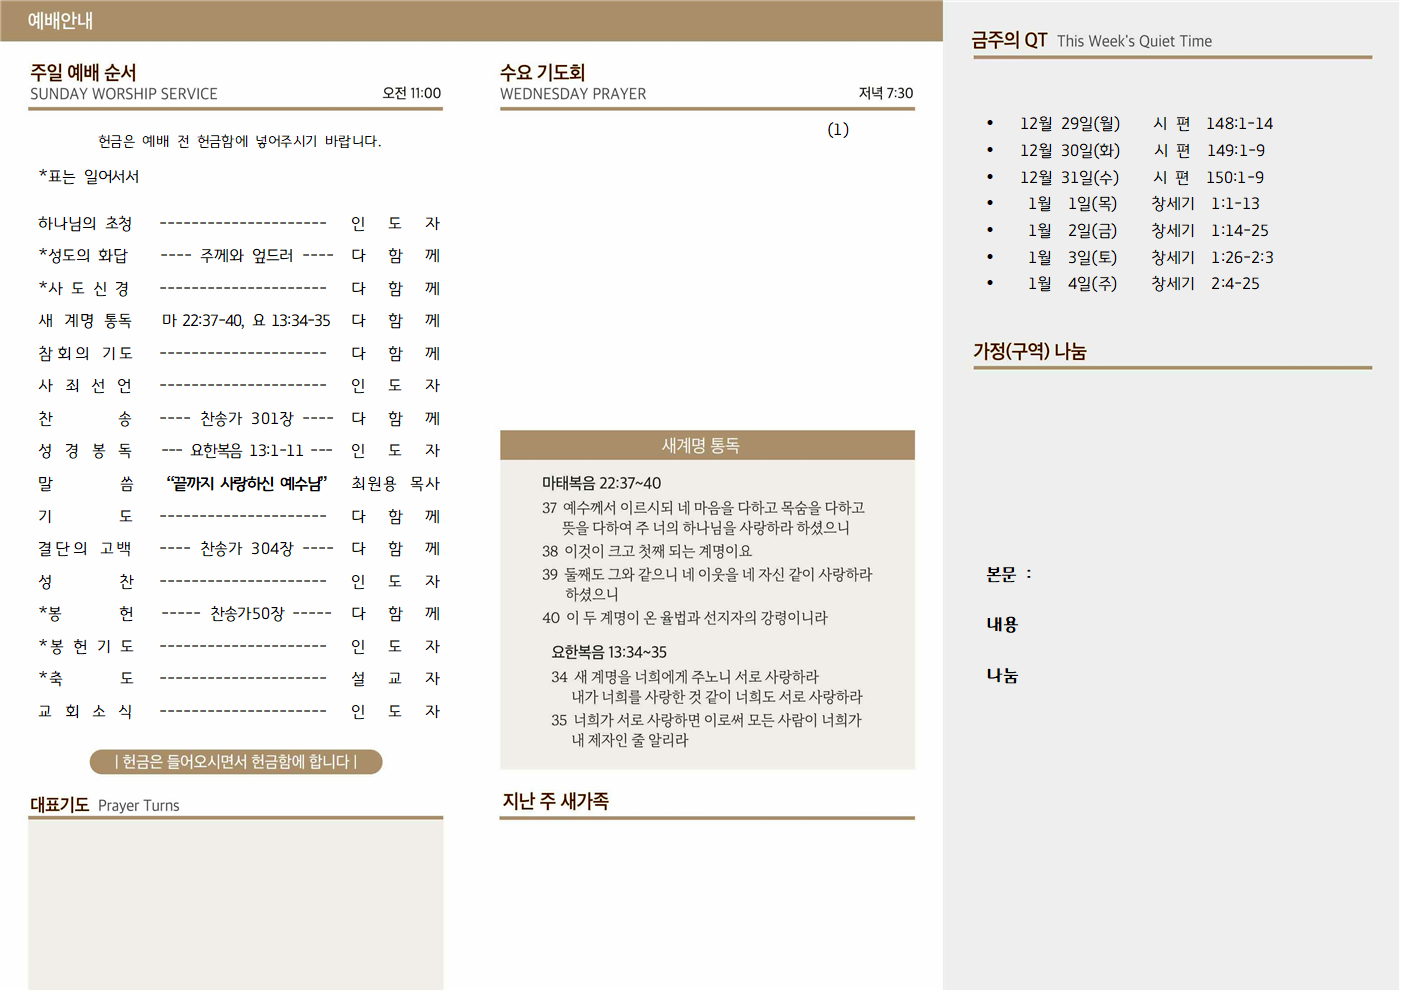This screenshot has height=992, width=1403.
Task: Click the 요한복음 13:34~35 passage heading
Action: (608, 652)
